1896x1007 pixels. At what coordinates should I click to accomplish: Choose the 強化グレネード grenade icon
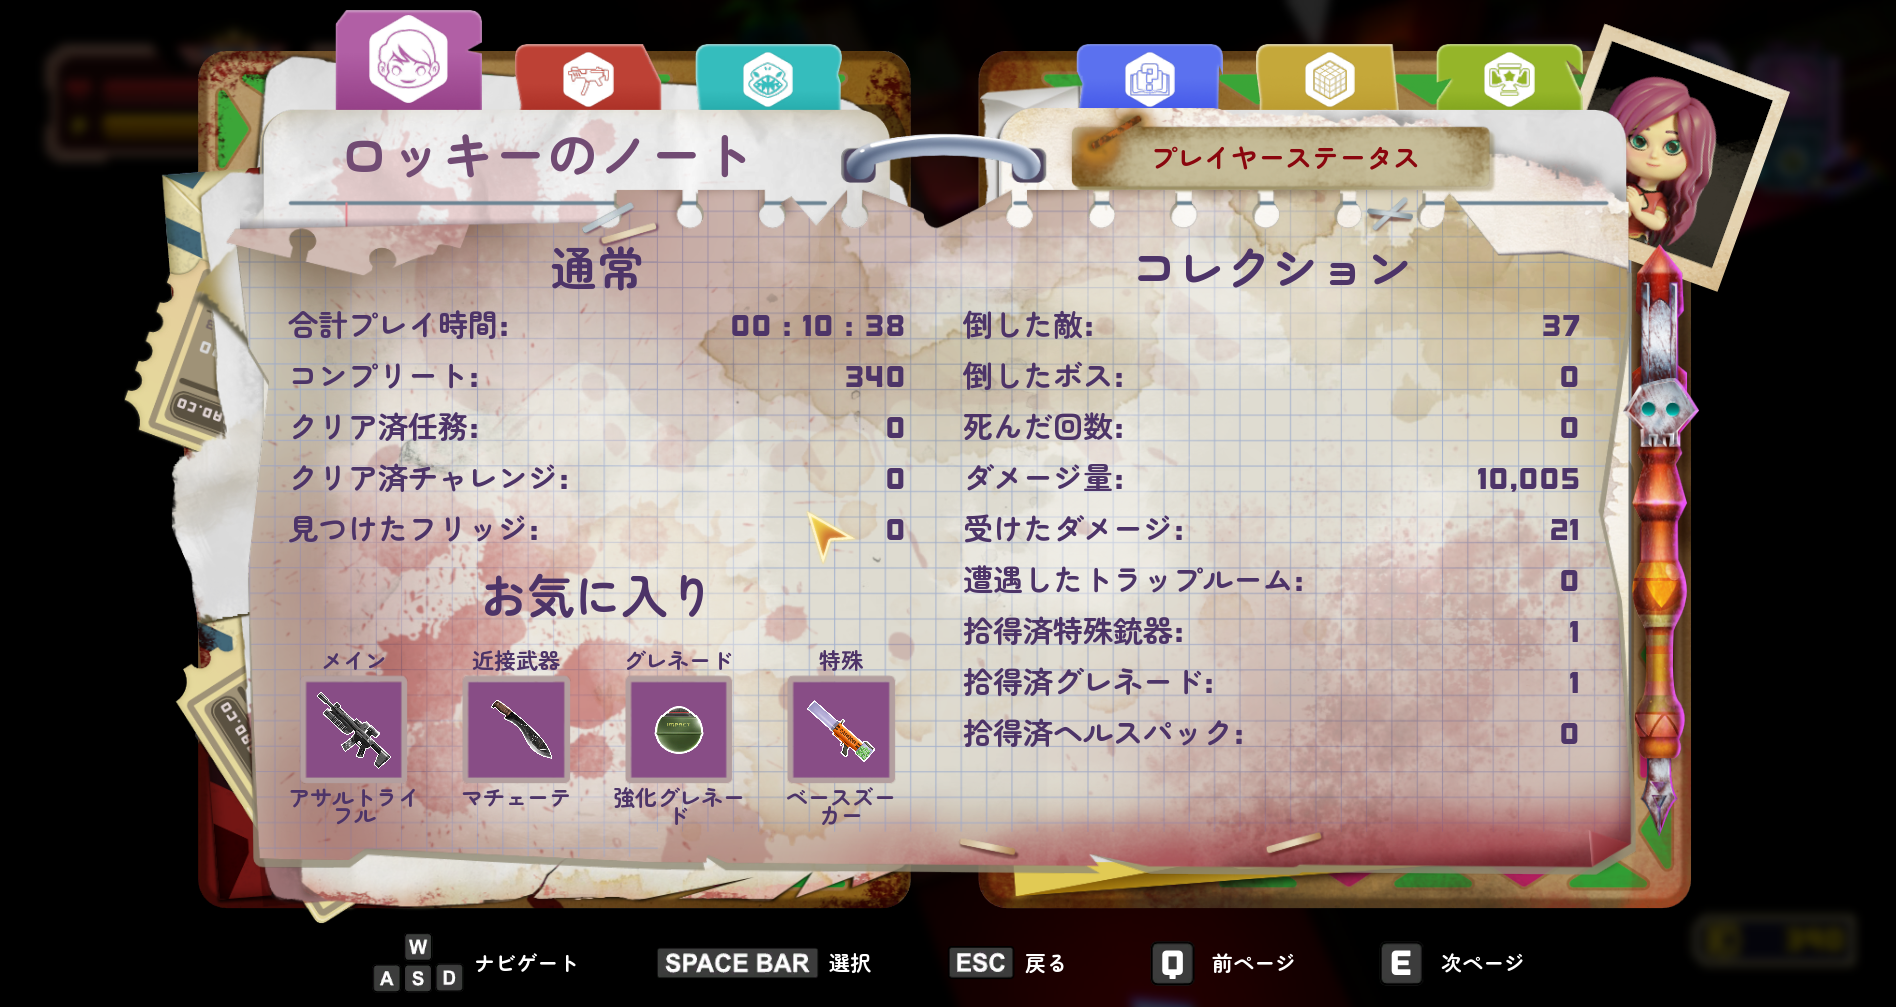click(x=678, y=729)
